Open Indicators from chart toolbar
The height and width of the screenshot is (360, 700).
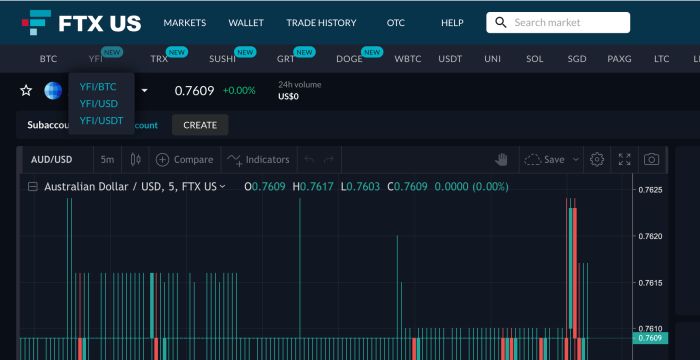pos(258,159)
